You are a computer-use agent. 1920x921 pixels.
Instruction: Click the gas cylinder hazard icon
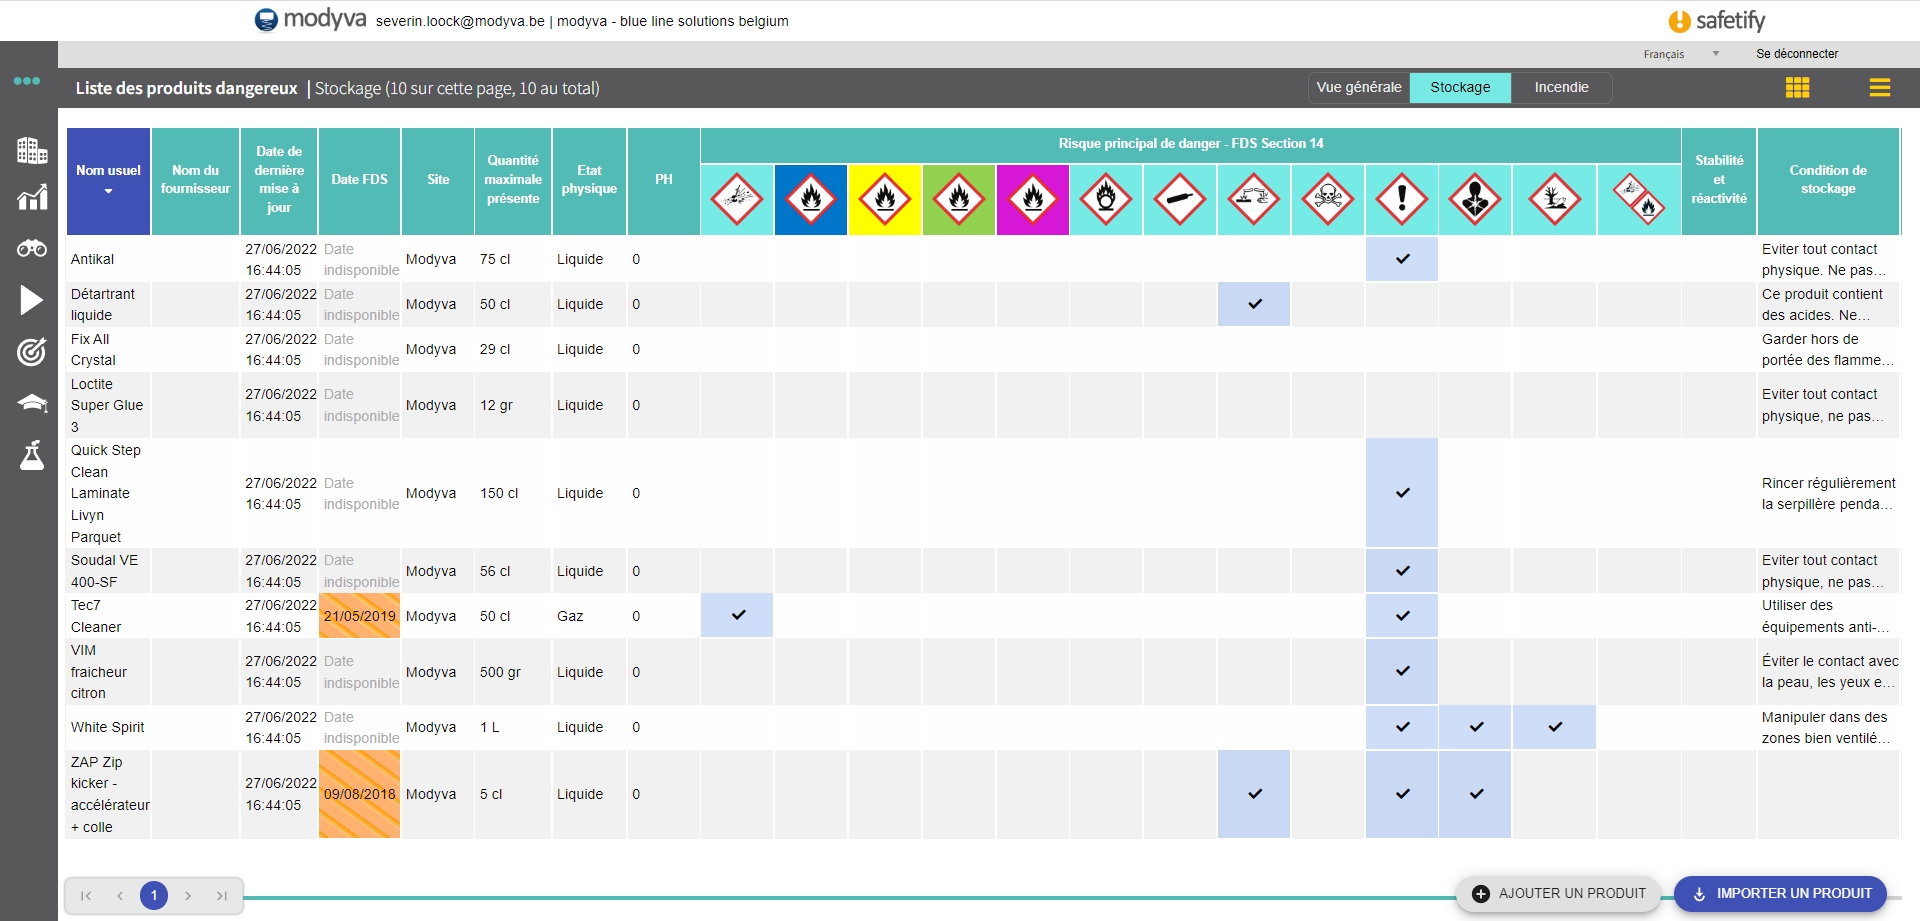1180,199
